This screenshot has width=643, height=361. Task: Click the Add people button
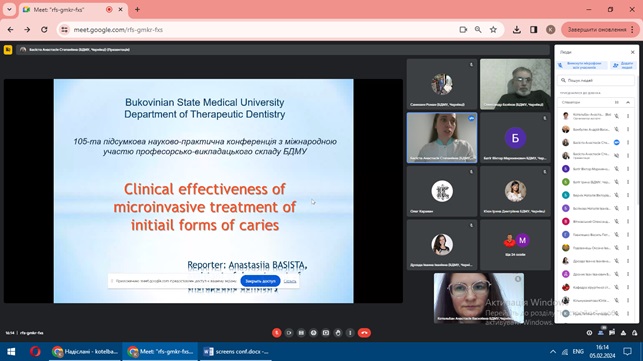pyautogui.click(x=623, y=65)
